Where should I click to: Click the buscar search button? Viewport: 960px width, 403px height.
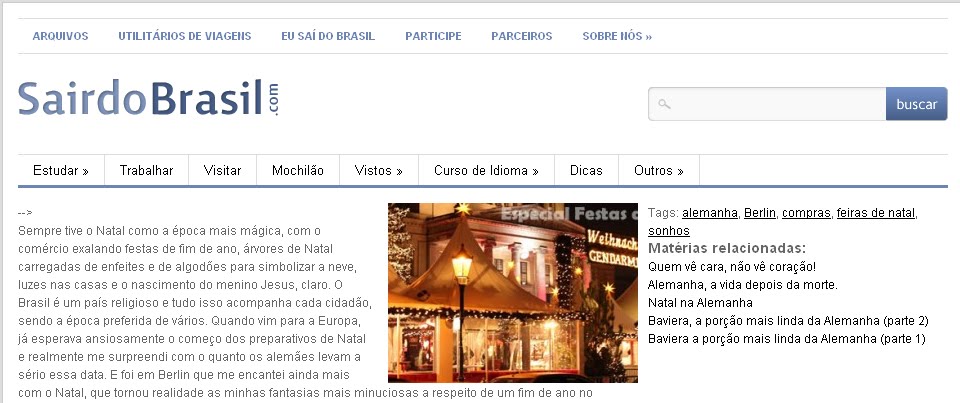pos(917,104)
